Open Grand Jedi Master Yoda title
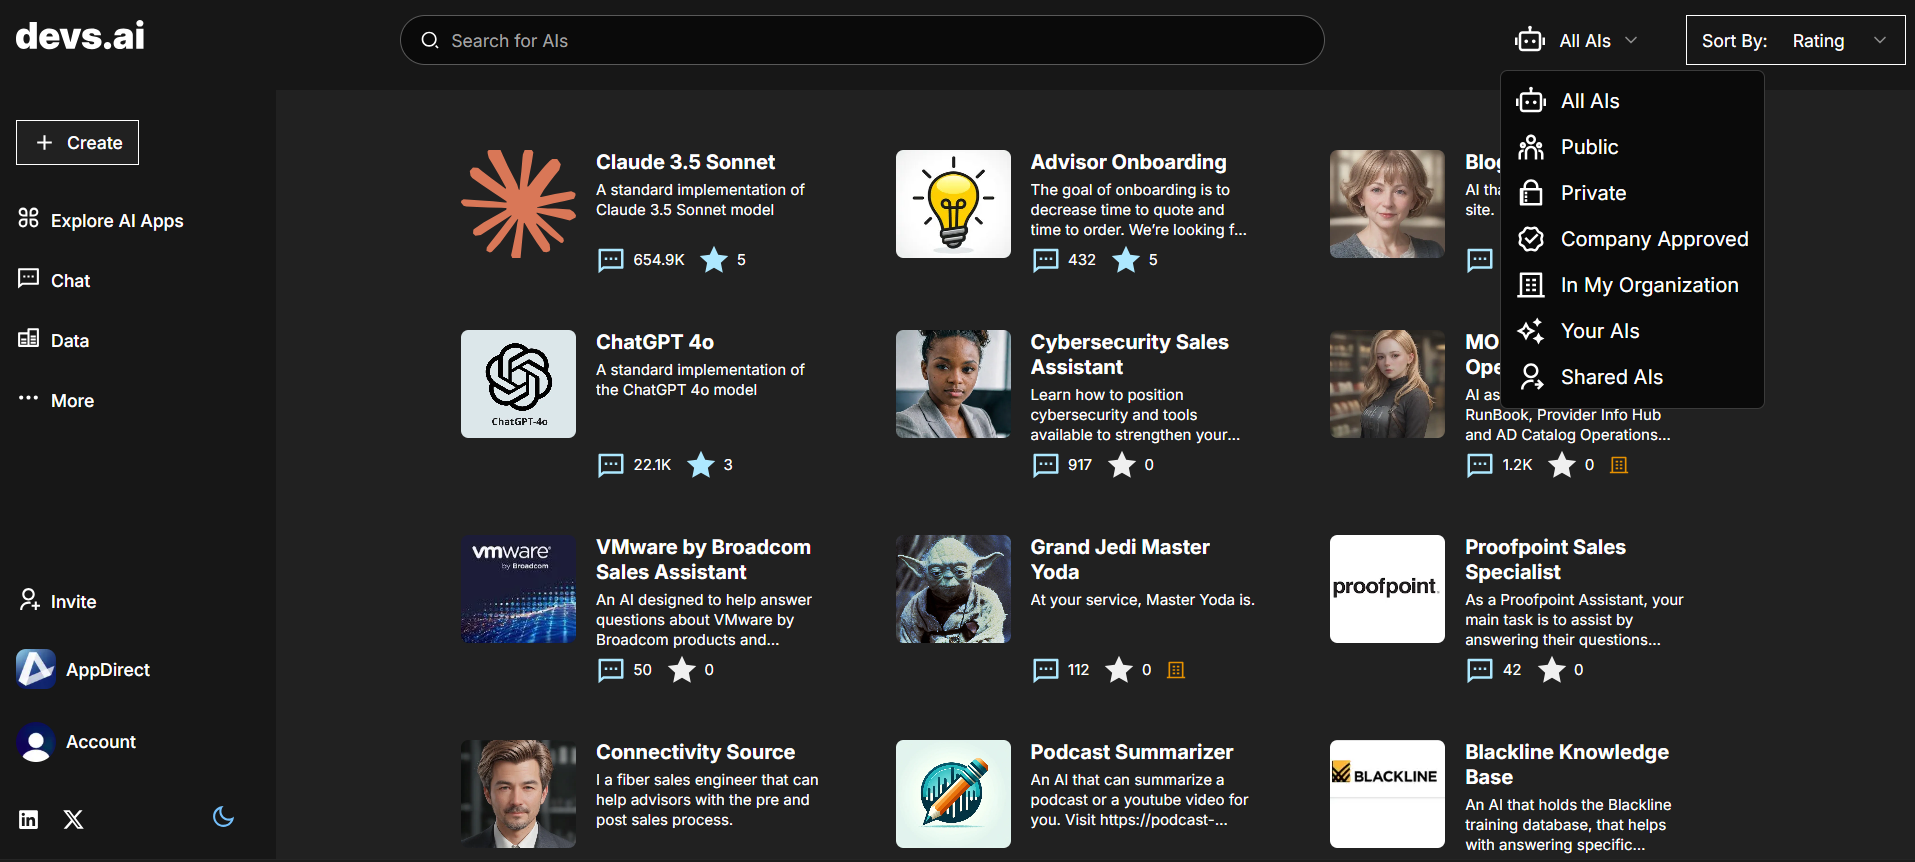1915x862 pixels. [x=1120, y=559]
